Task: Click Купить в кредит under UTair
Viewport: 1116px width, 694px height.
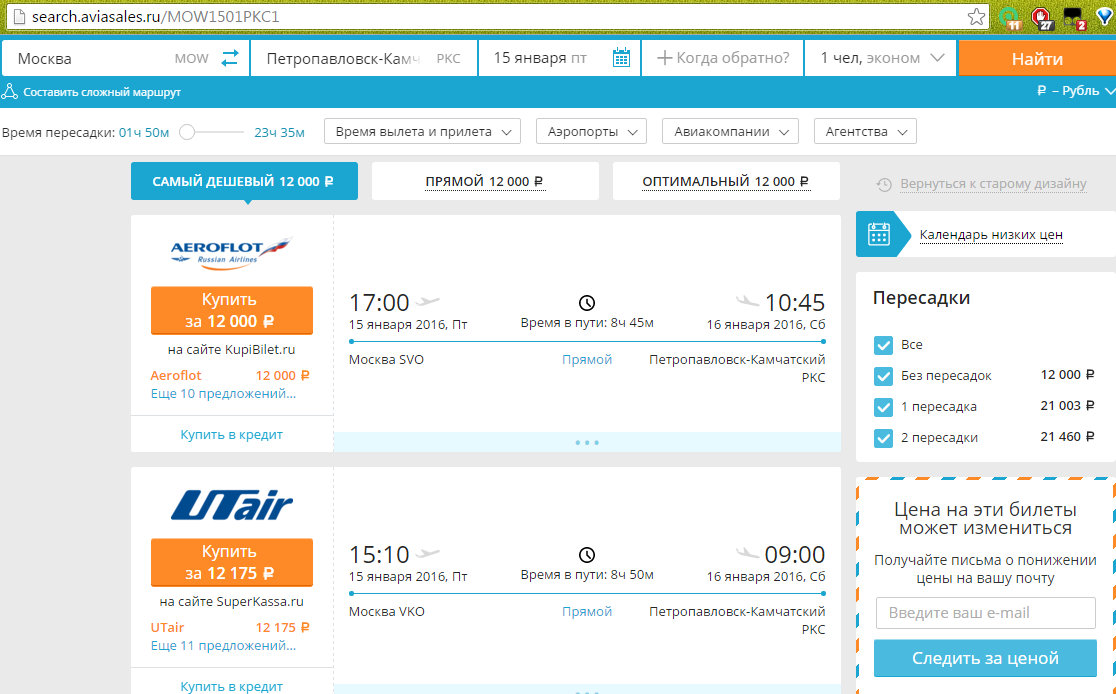Action: tap(231, 686)
